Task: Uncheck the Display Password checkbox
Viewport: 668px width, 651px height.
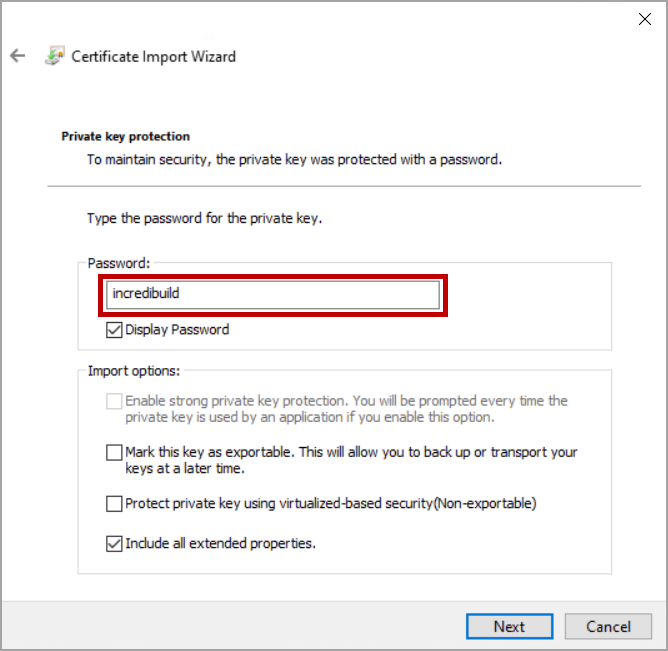Action: point(114,329)
